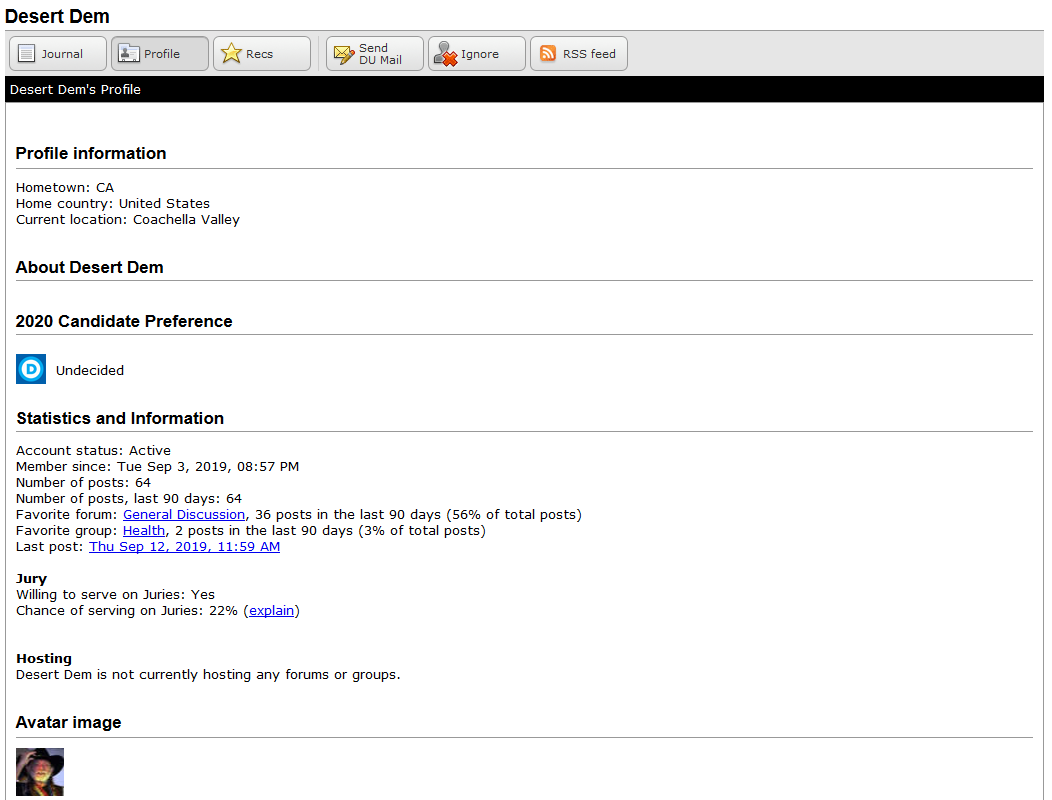Click the Profile information heading
Viewport: 1052px width, 800px height.
[x=91, y=153]
